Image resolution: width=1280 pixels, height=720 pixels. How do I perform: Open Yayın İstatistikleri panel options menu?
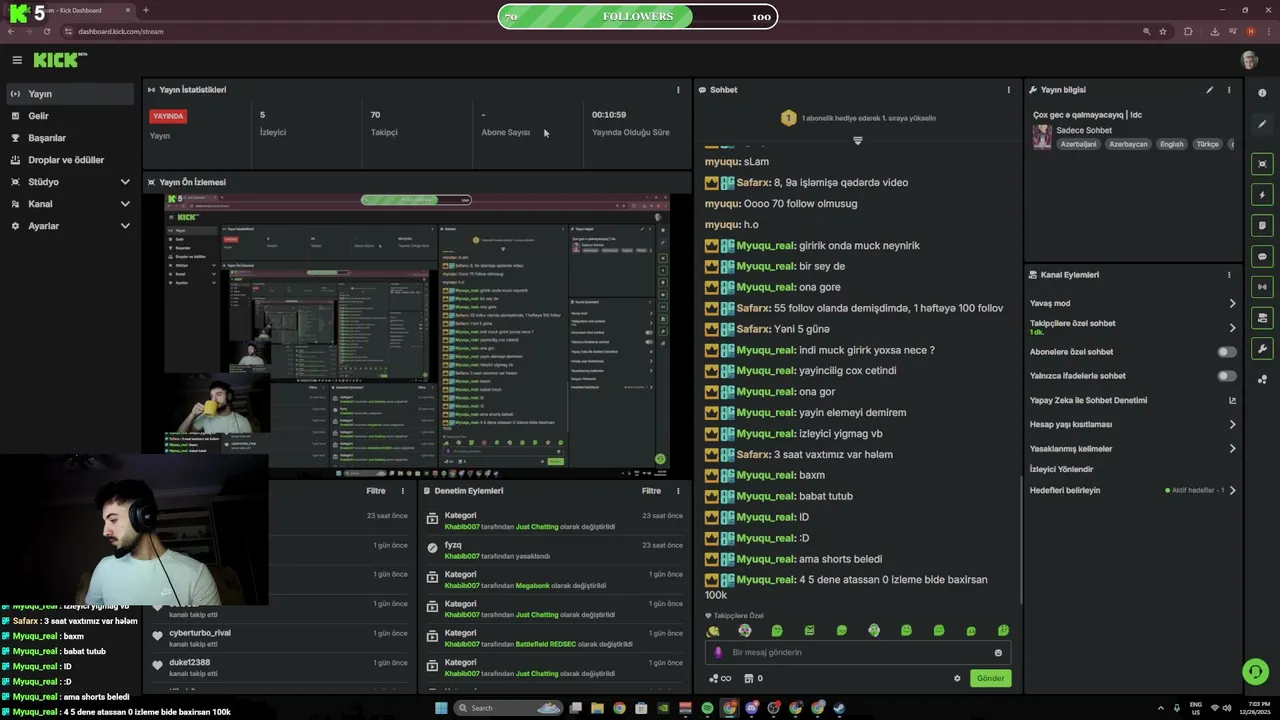pyautogui.click(x=678, y=90)
